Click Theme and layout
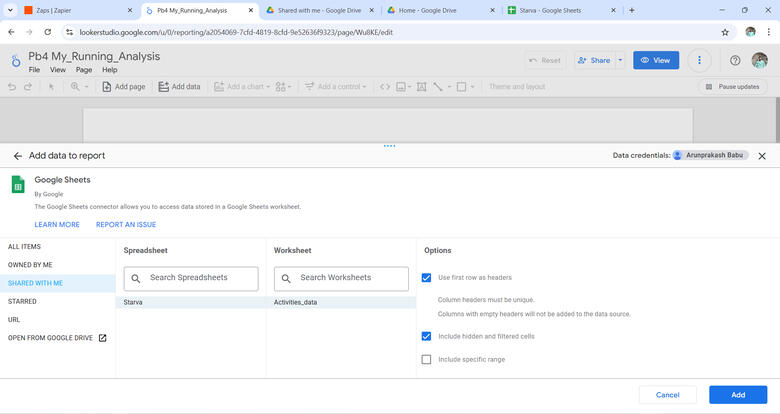This screenshot has height=414, width=780. click(517, 87)
